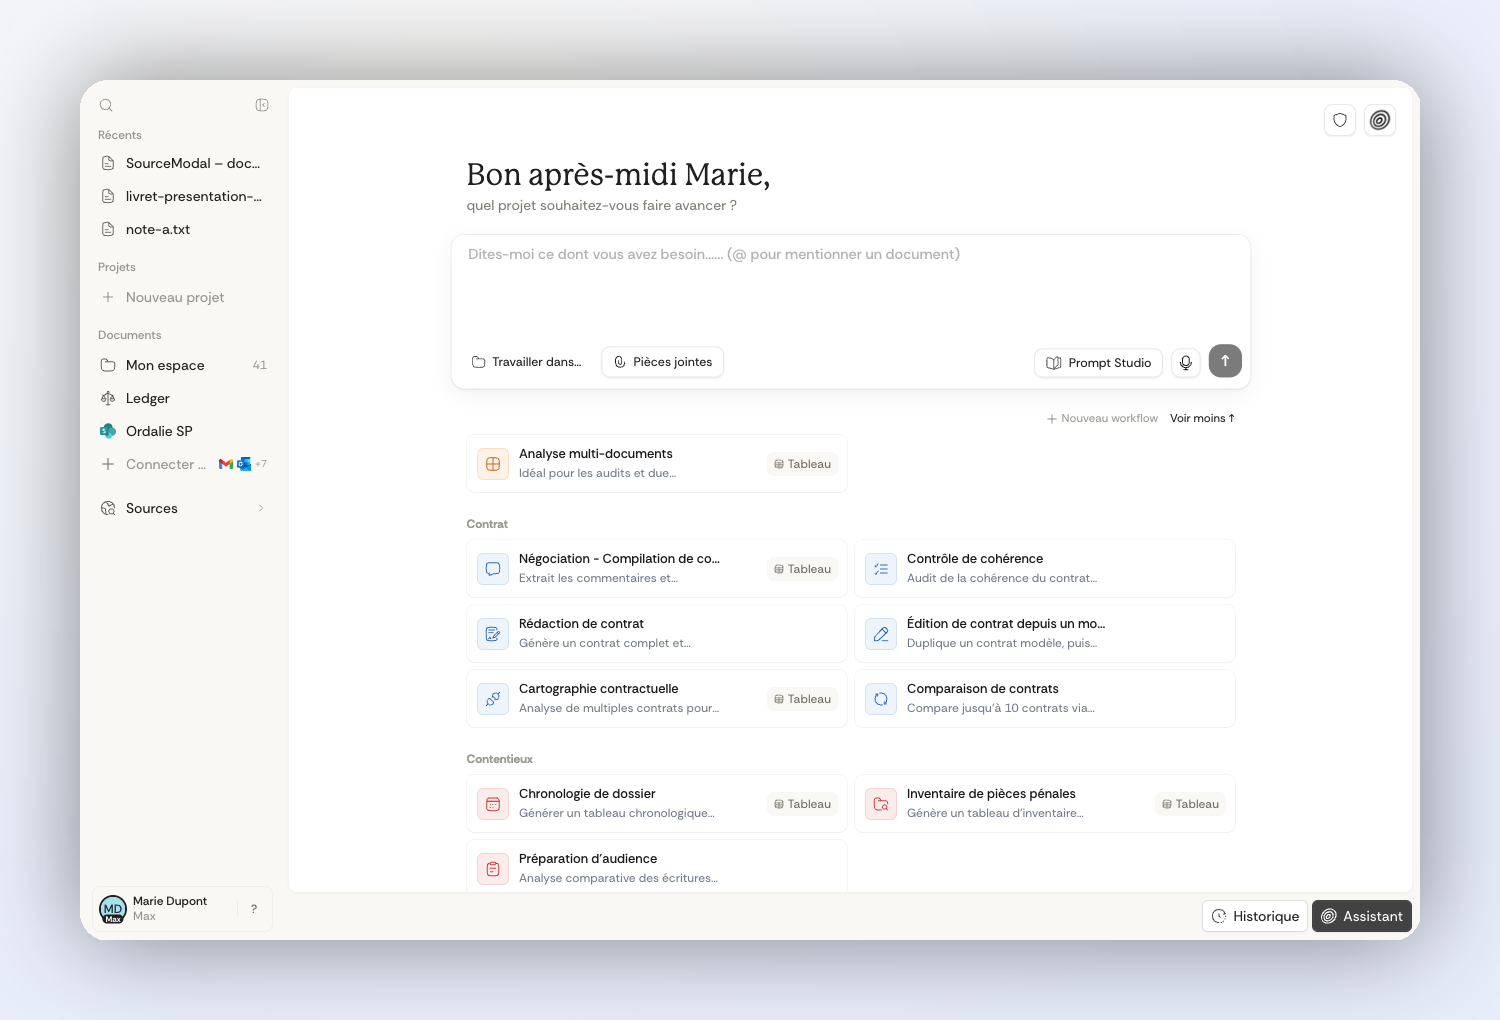
Task: Click the send arrow button
Action: click(1225, 361)
